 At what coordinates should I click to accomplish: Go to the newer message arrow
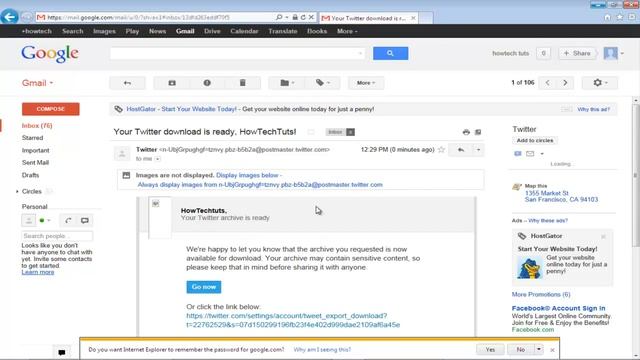click(x=547, y=83)
